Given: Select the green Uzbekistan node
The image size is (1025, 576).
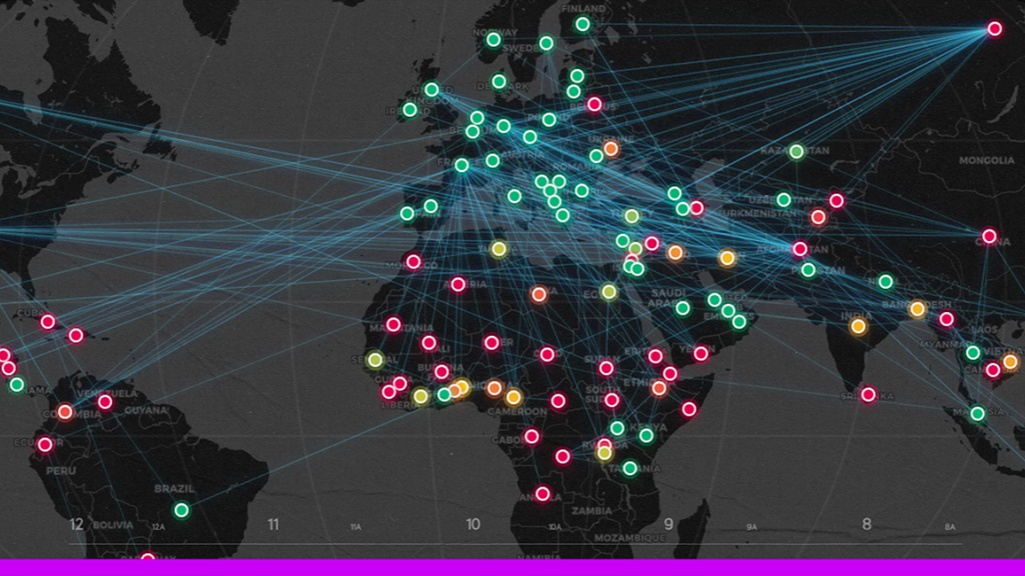Looking at the screenshot, I should [784, 199].
